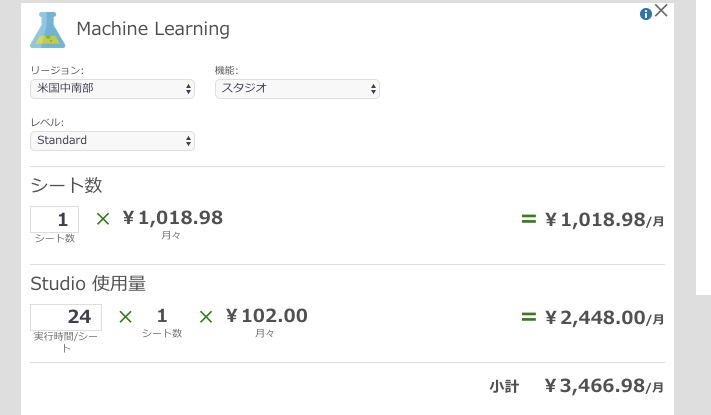Focus the 実行時間/シート input containing 24
This screenshot has width=711, height=415.
click(x=66, y=317)
